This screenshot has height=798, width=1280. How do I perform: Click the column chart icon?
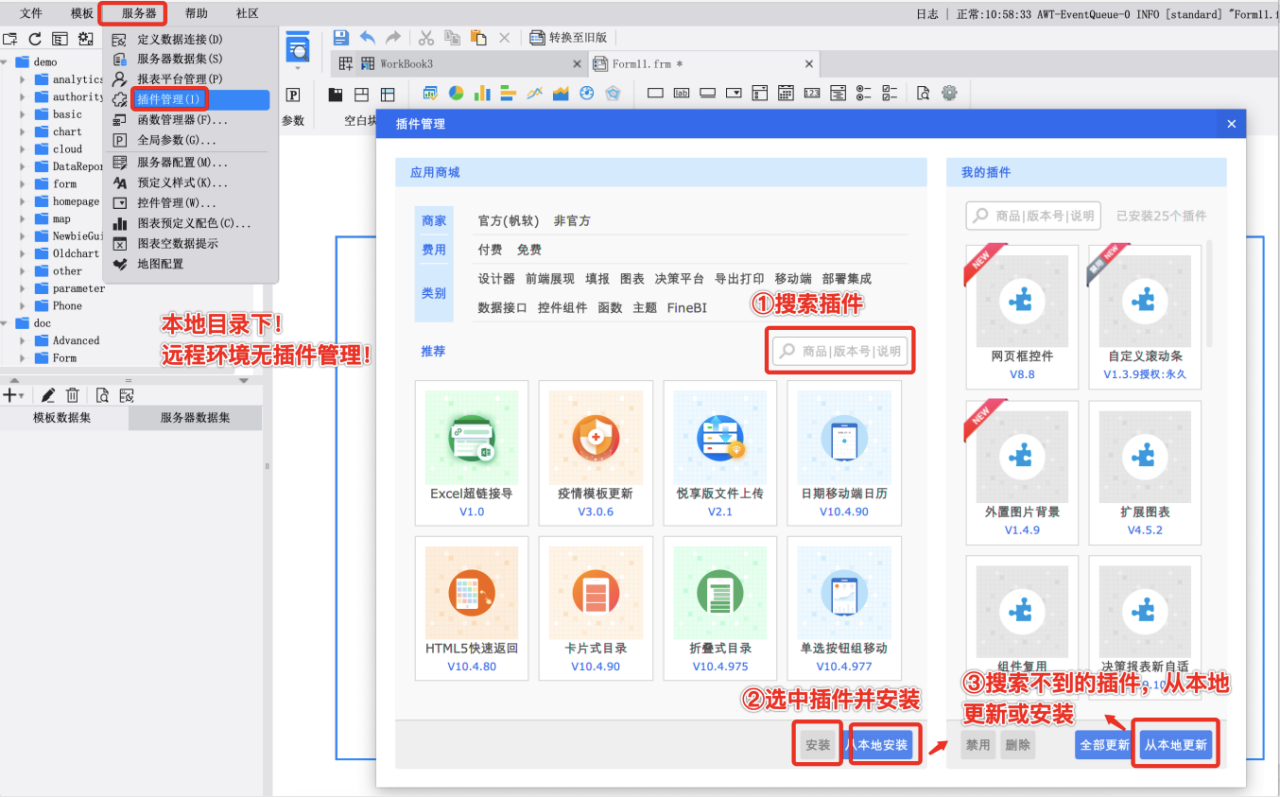(x=482, y=93)
